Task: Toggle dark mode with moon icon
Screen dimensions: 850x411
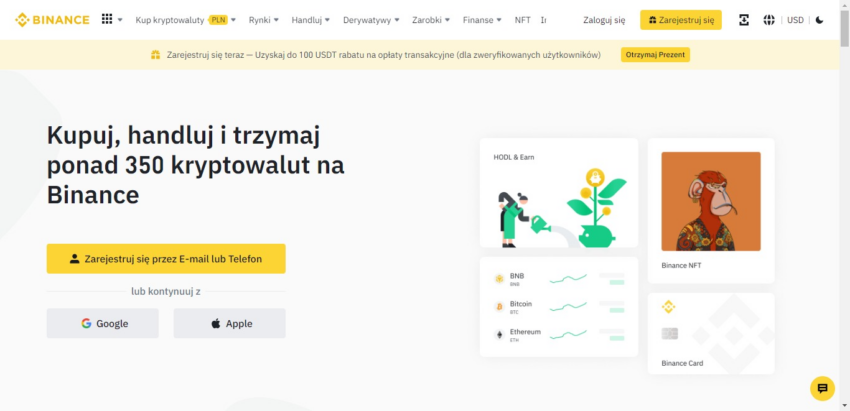Action: point(820,20)
